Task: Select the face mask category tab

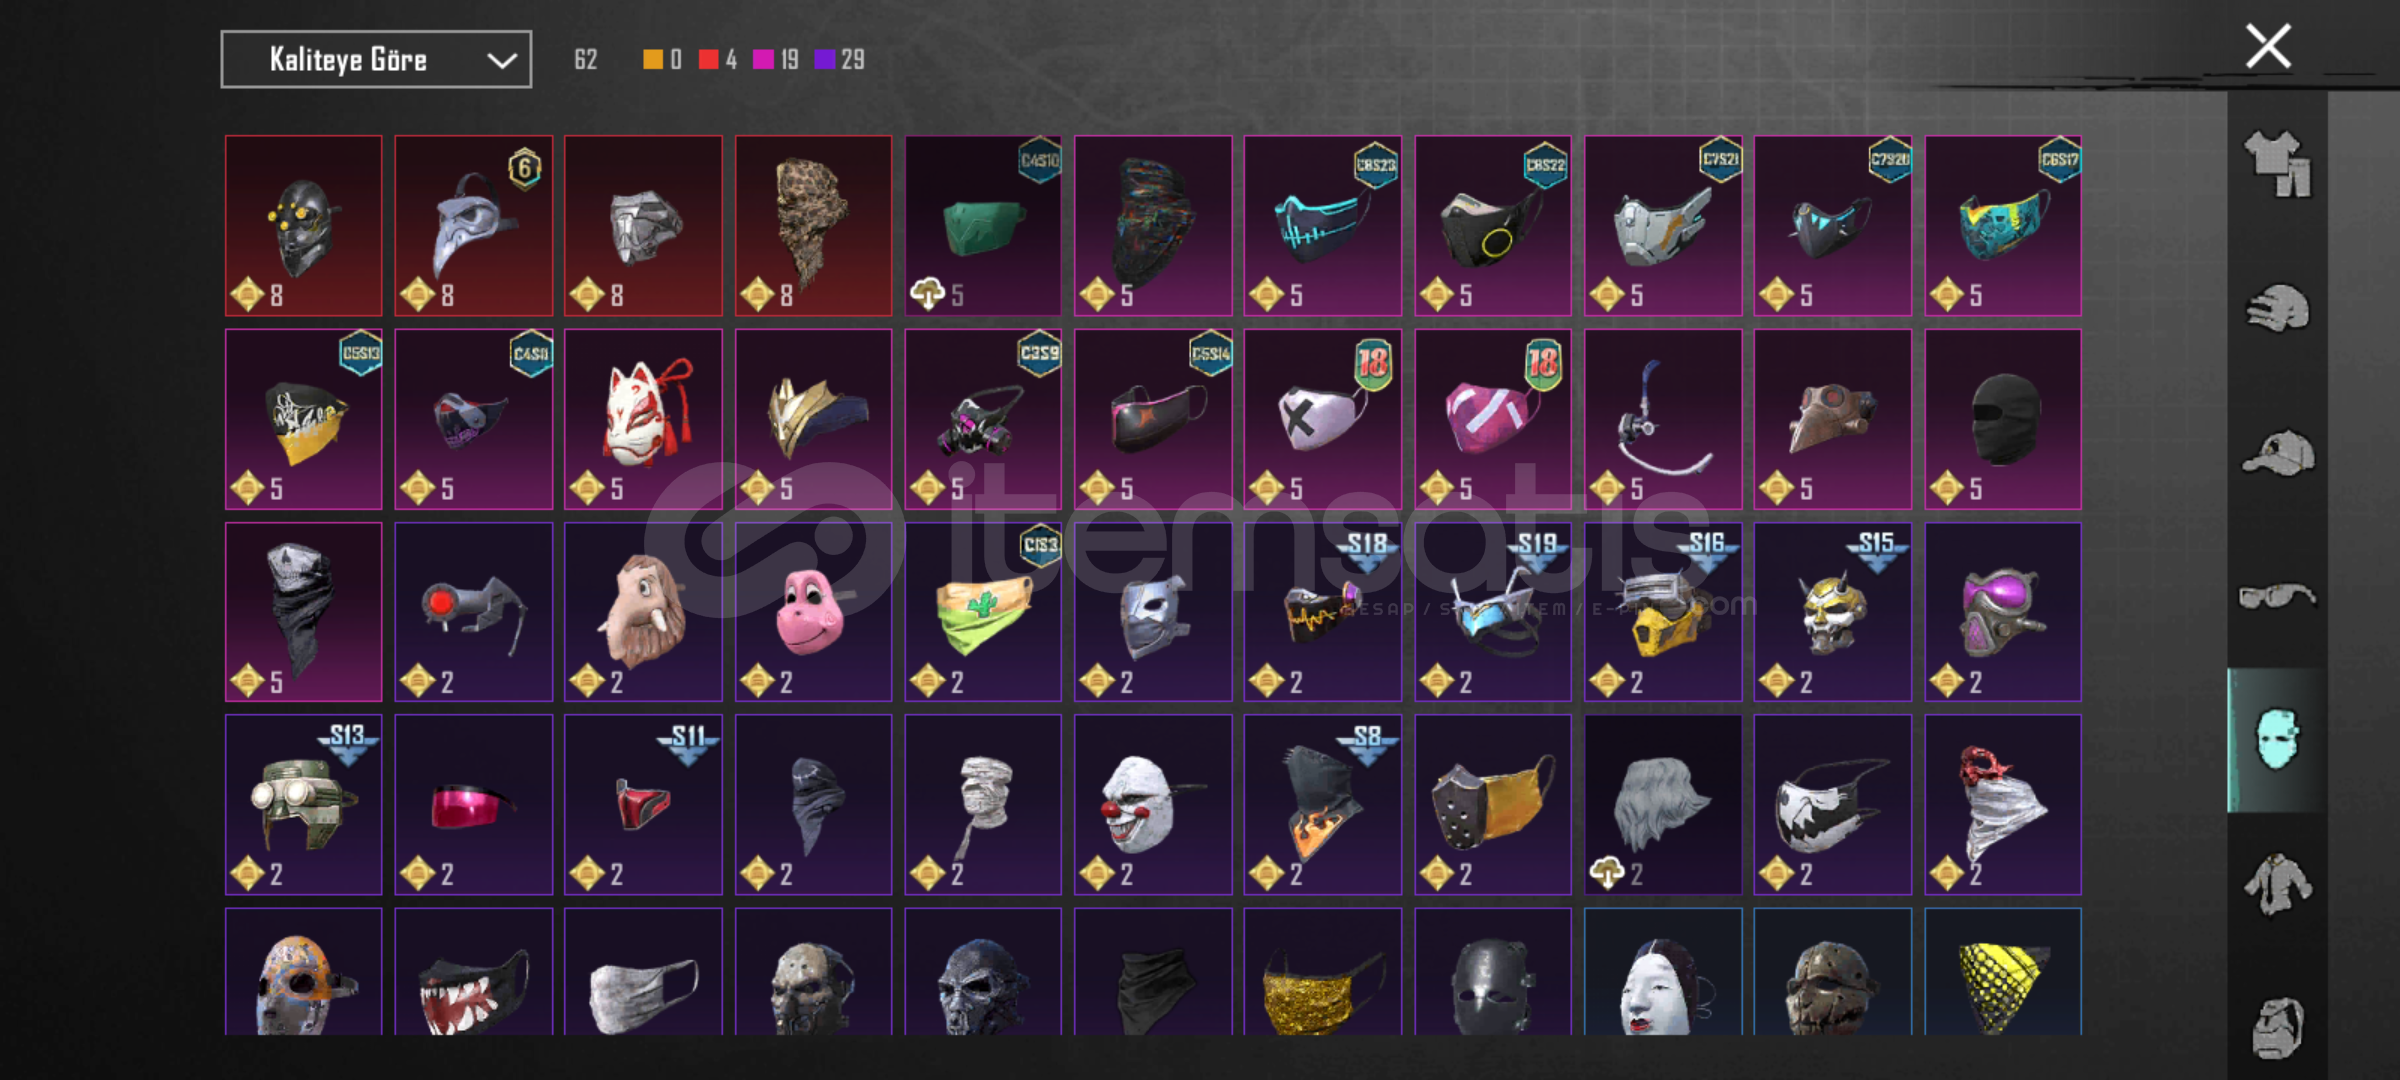Action: pos(2278,740)
